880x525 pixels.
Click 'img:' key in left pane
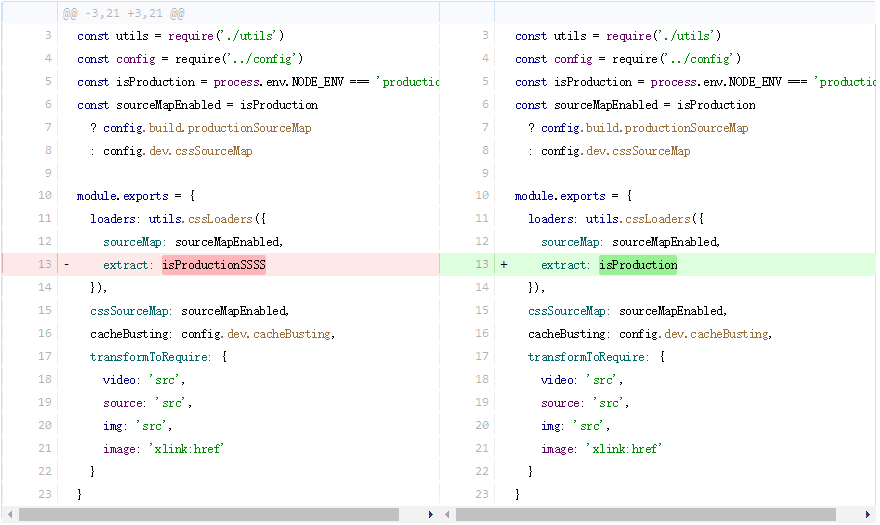(x=115, y=426)
